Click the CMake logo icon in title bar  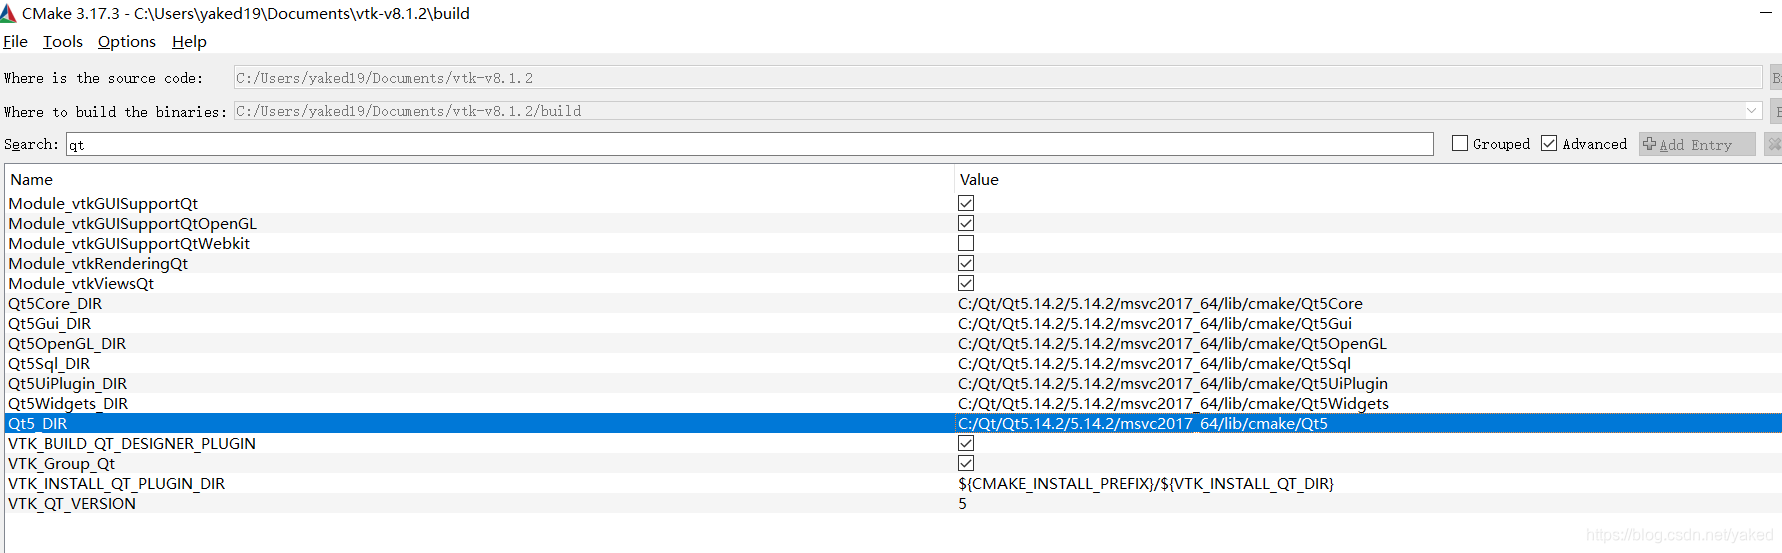tap(8, 13)
